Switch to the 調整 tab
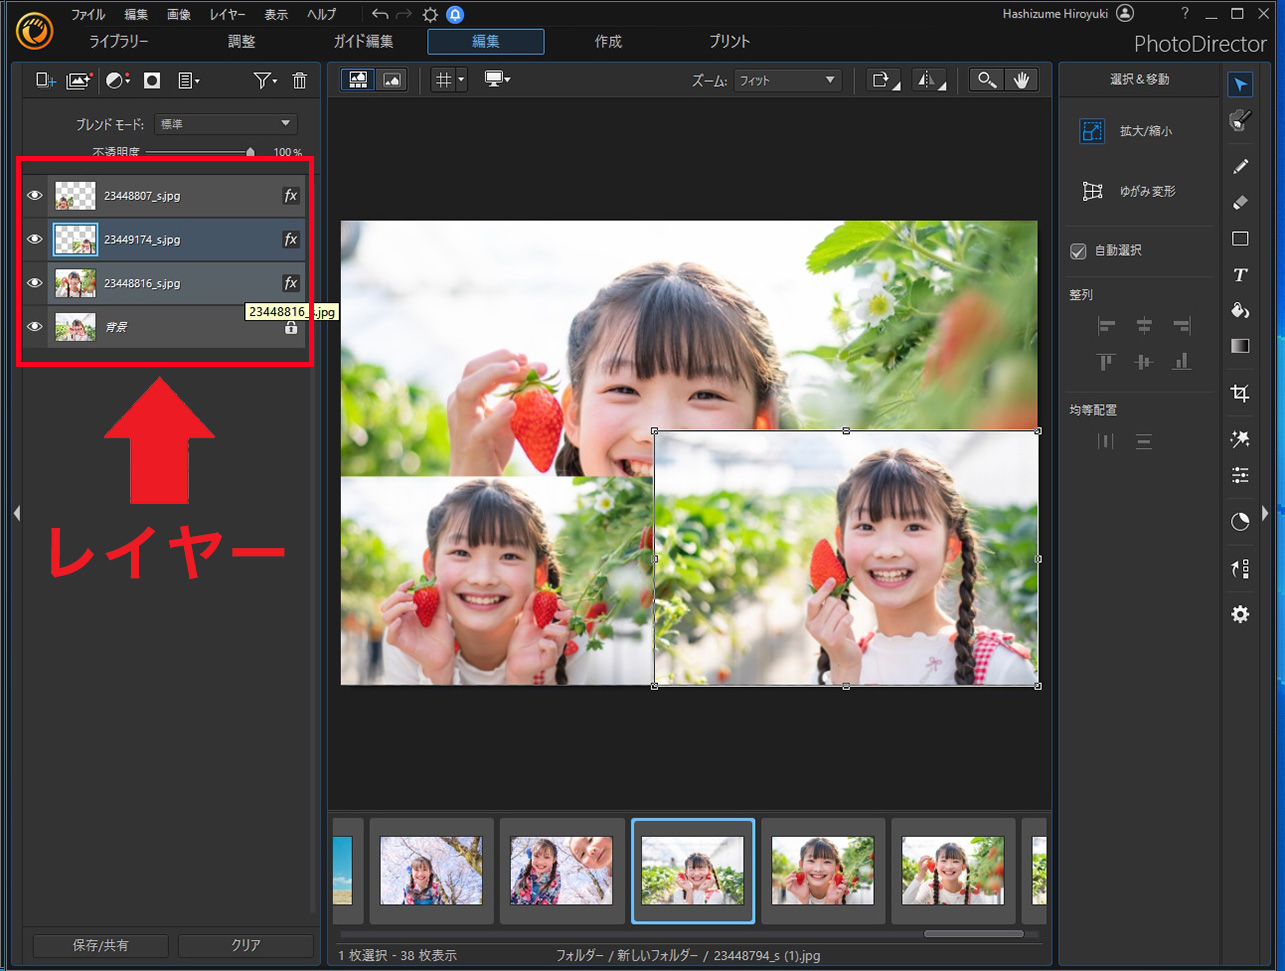 pos(241,42)
